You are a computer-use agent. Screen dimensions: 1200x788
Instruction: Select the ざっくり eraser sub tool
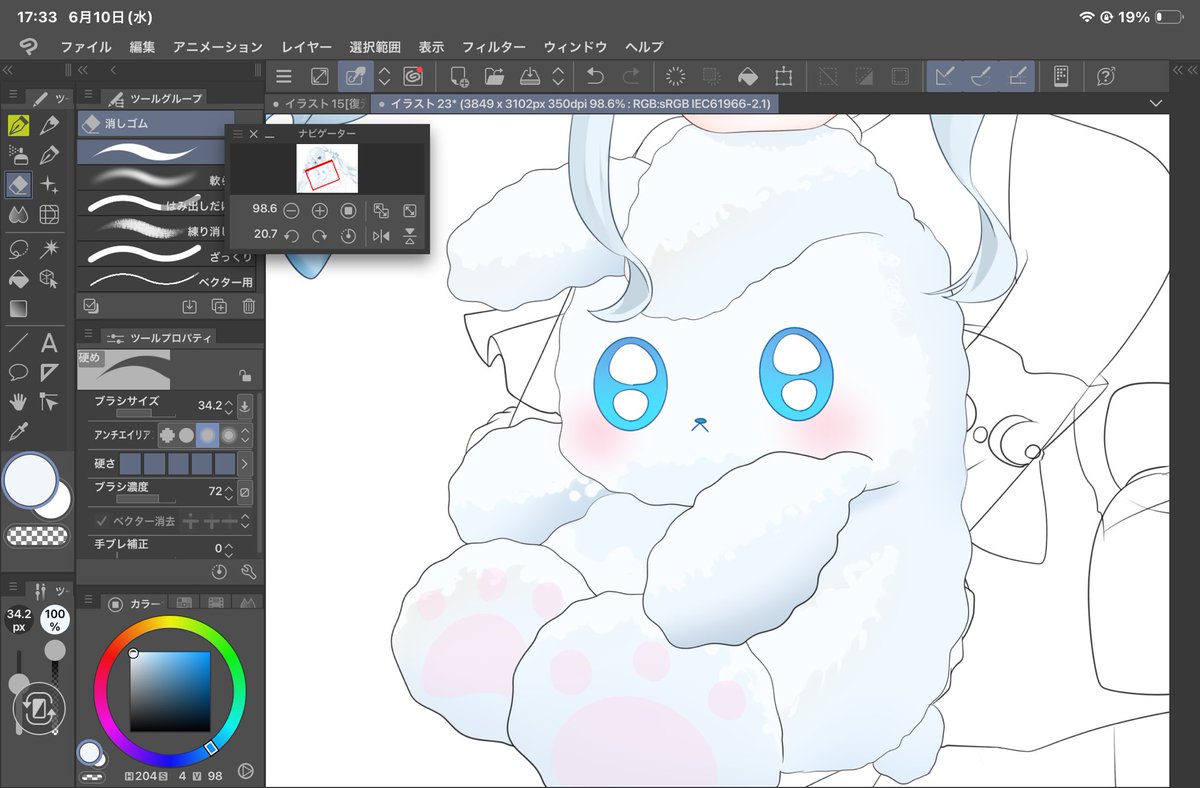tap(169, 254)
